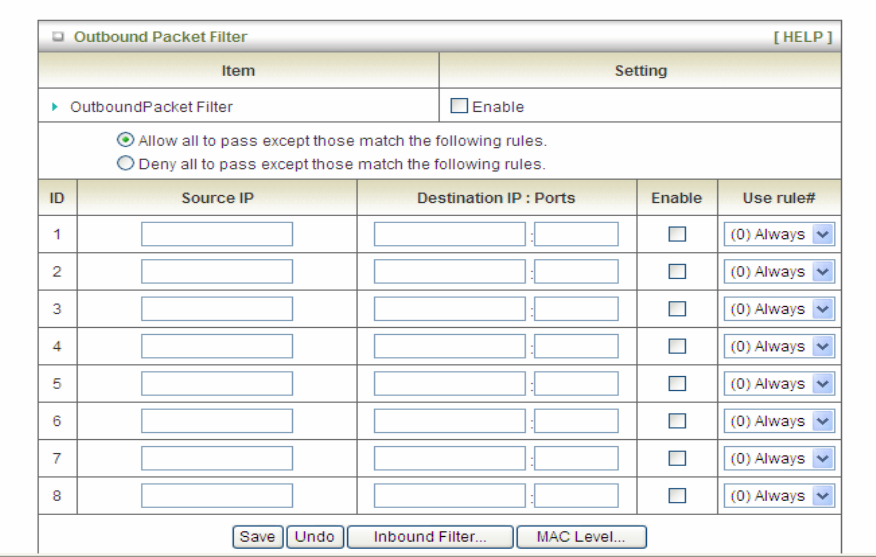
Task: Select "Allow all to pass" radio option
Action: (x=126, y=141)
